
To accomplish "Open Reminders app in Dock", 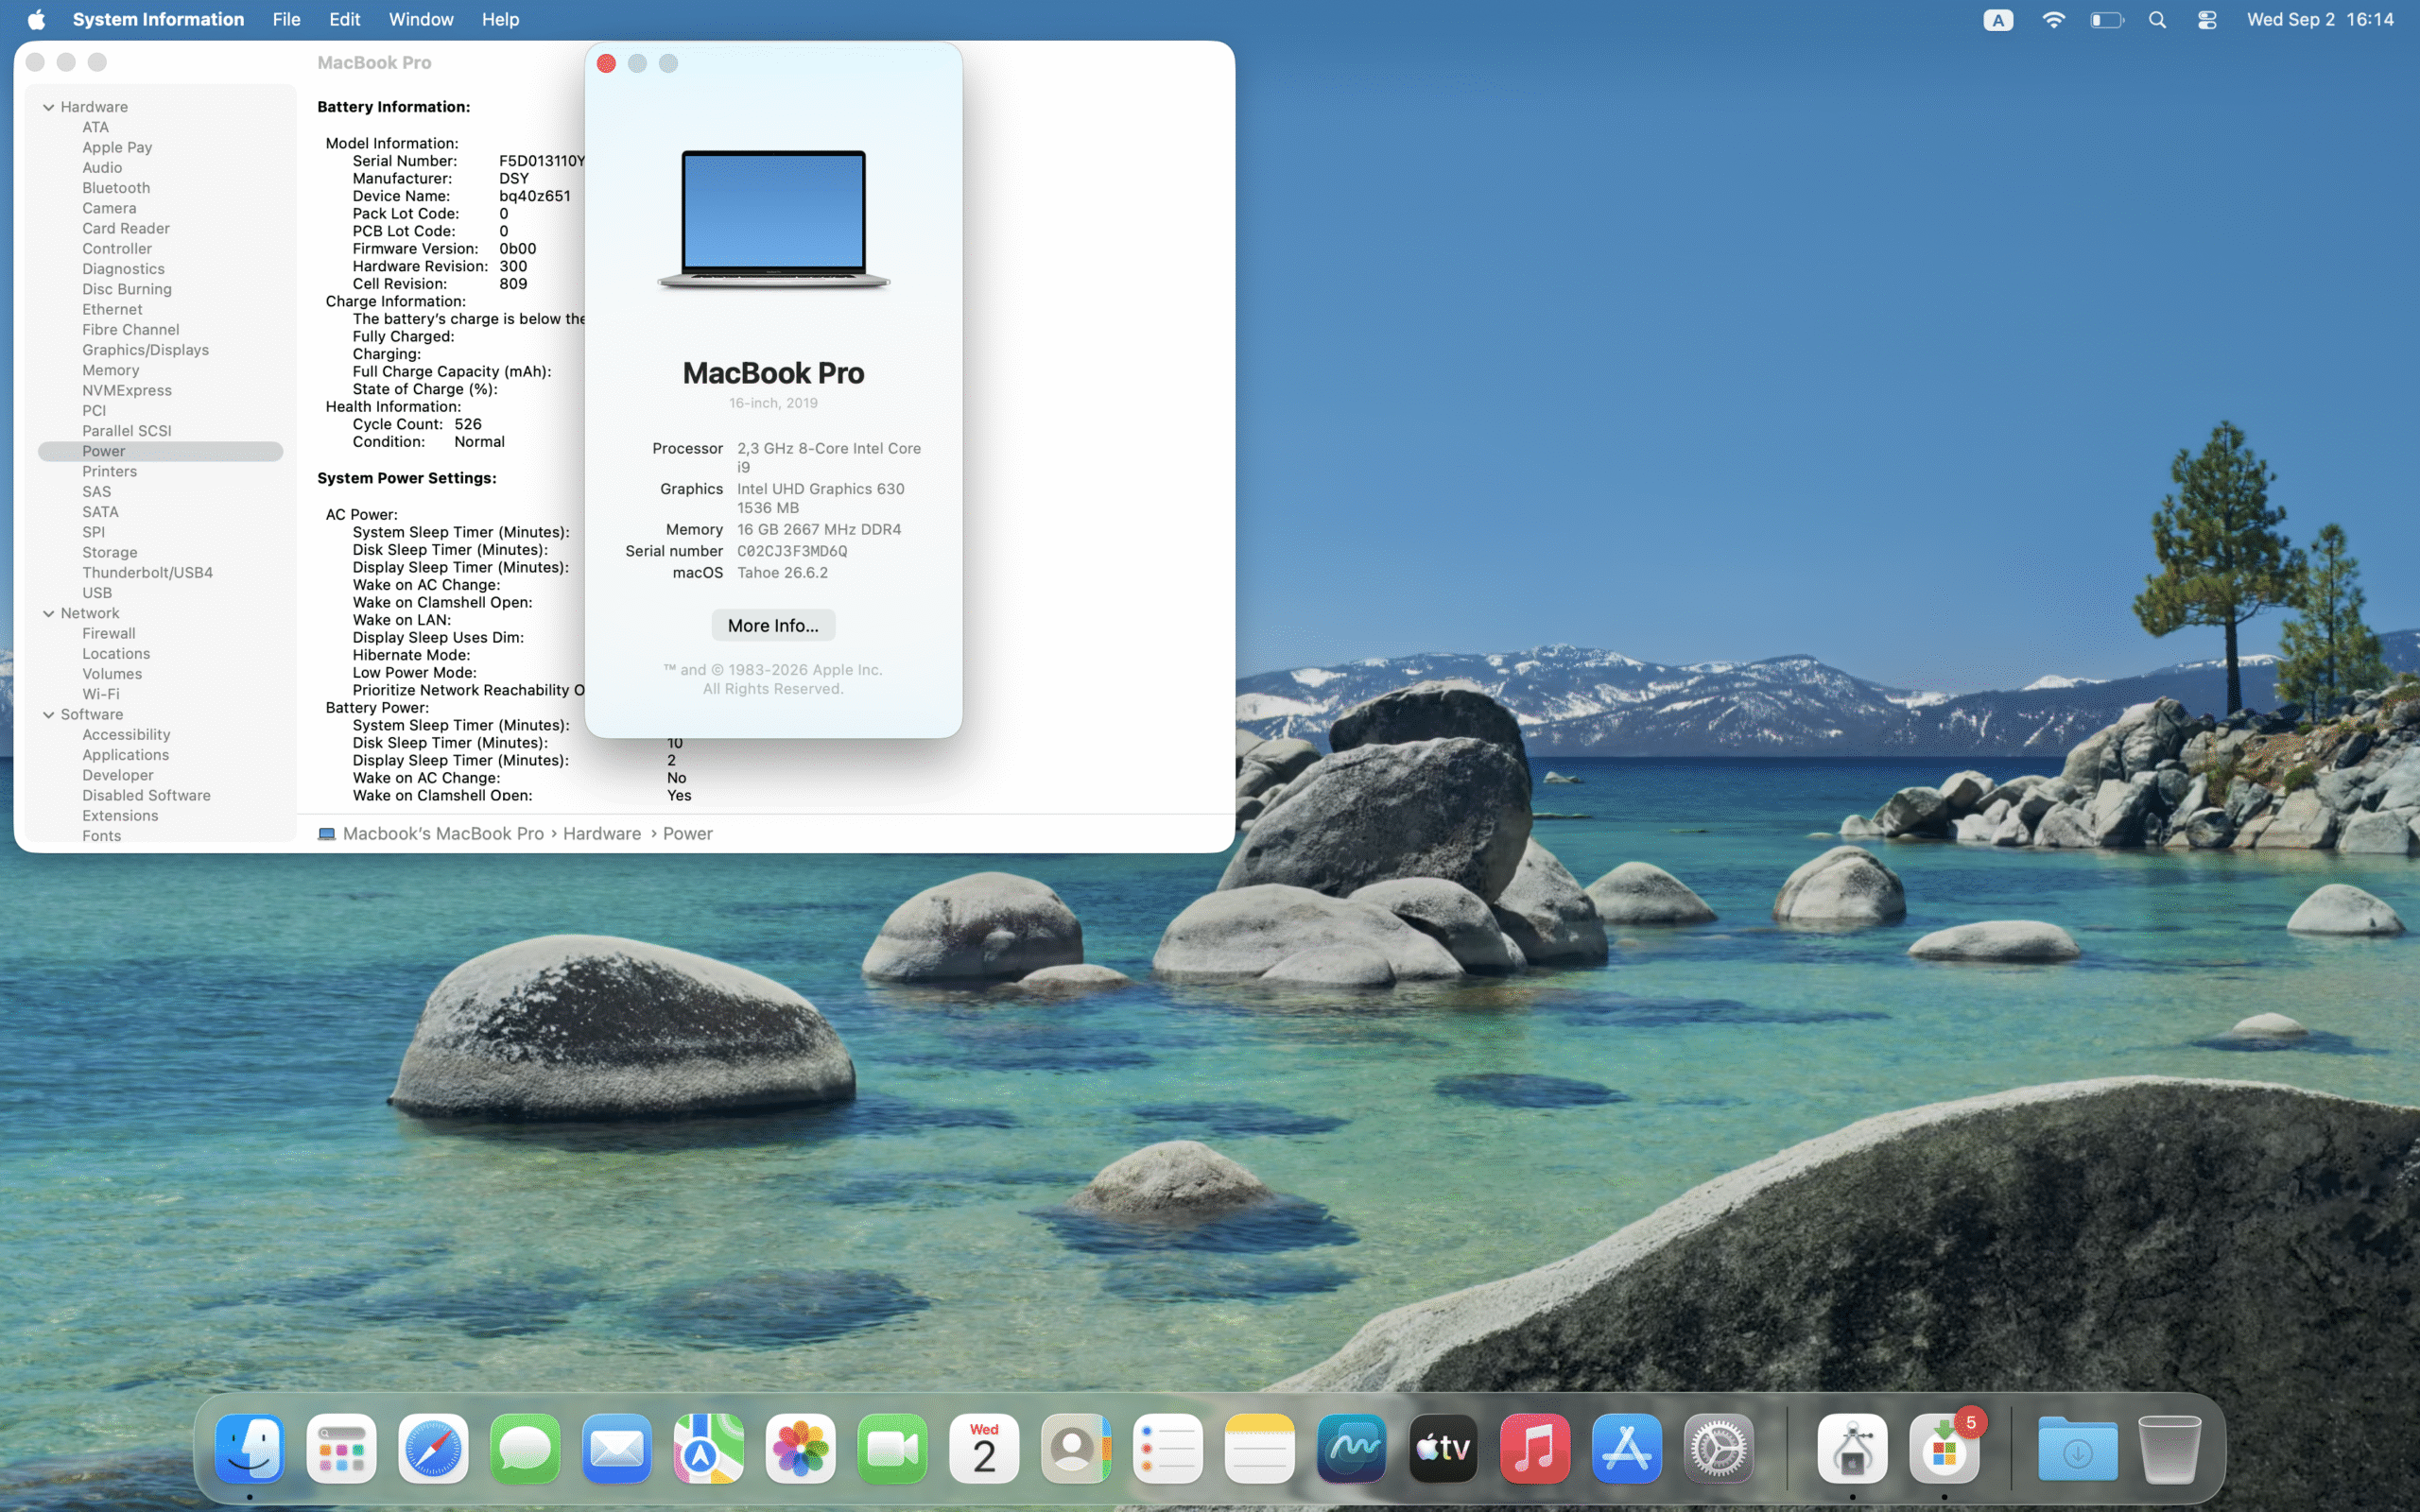I will [1168, 1447].
